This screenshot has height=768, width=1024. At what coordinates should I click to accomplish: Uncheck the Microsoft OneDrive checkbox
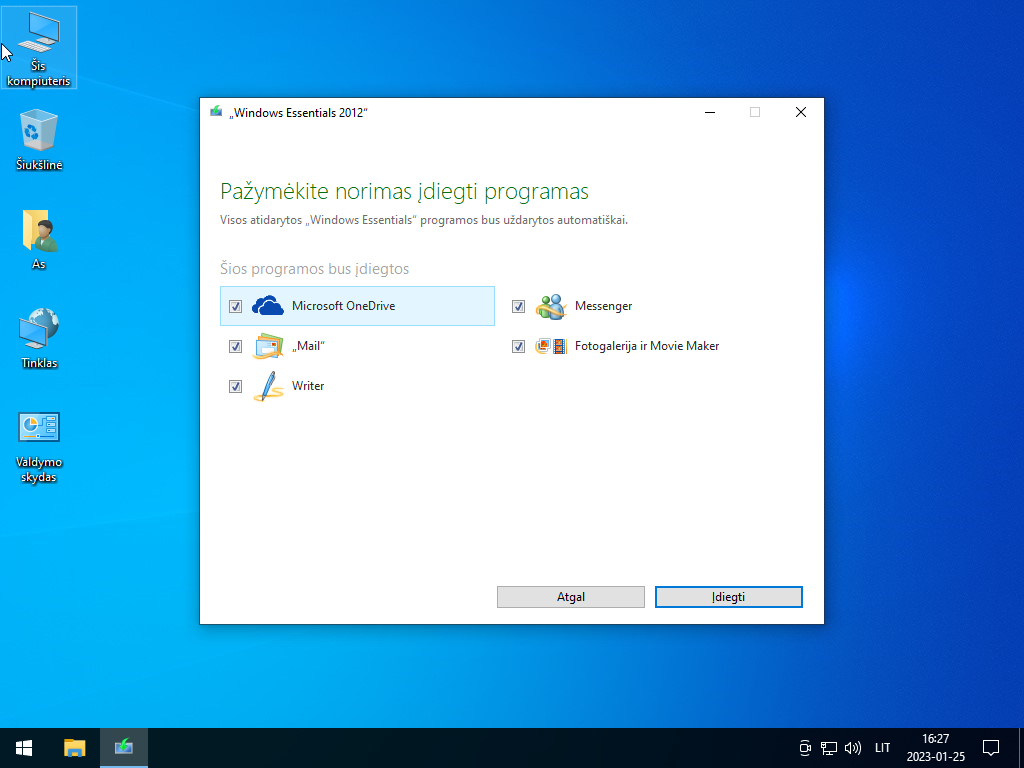pyautogui.click(x=236, y=307)
